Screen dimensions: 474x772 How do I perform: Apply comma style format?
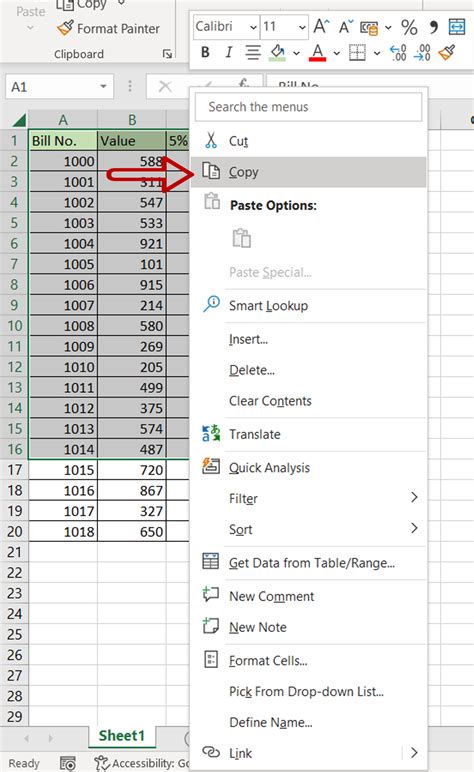(x=433, y=27)
